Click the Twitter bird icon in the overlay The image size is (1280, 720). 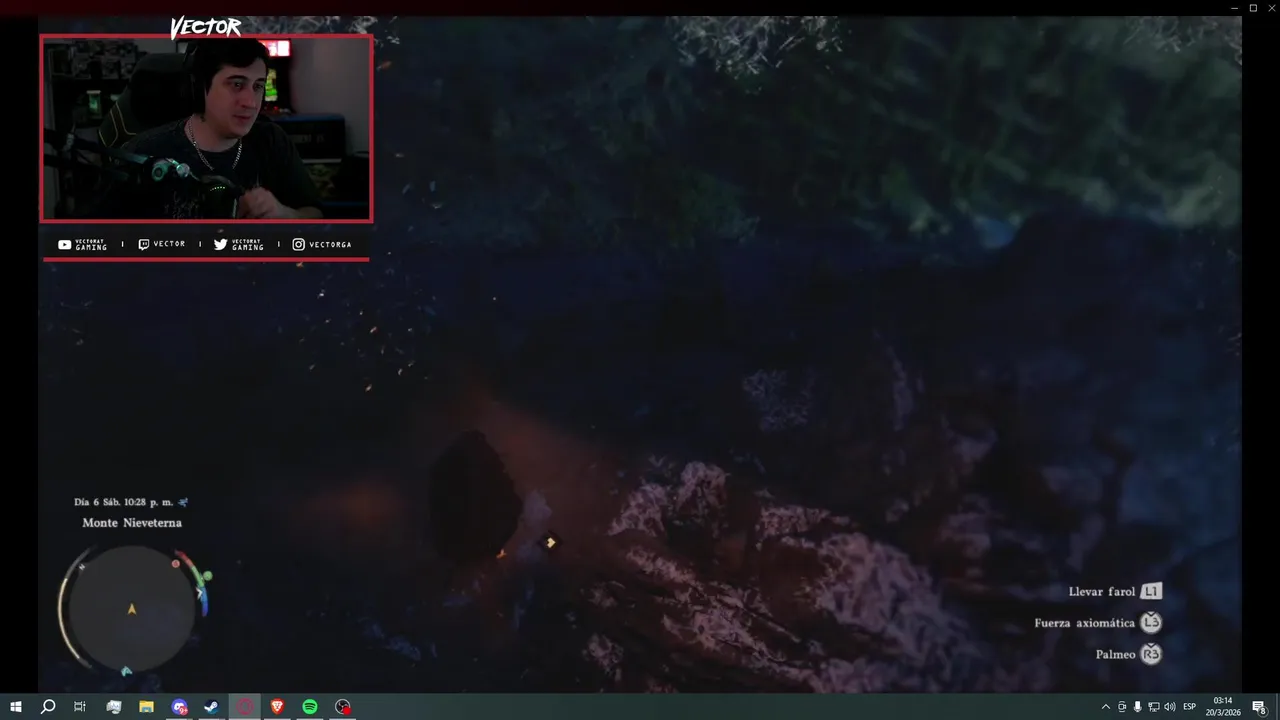(x=221, y=244)
